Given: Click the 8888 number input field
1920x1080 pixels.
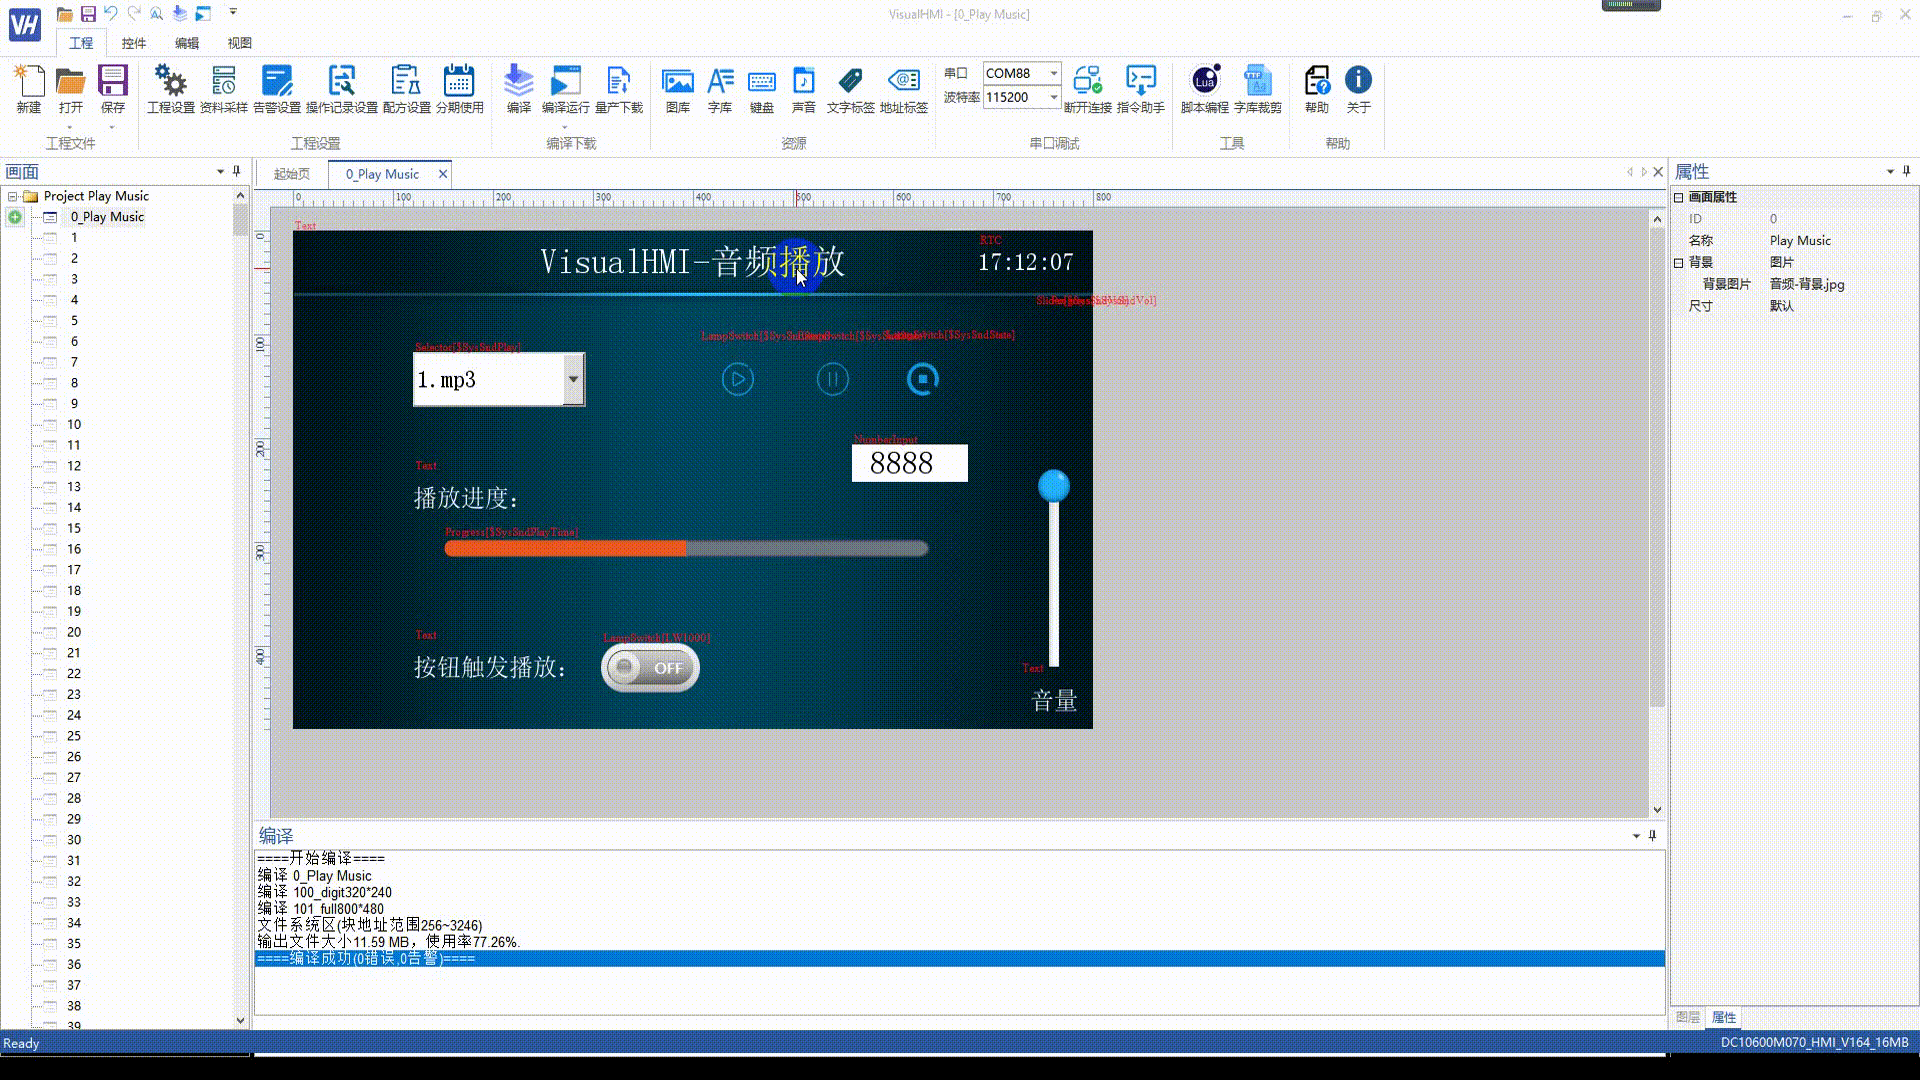Looking at the screenshot, I should pyautogui.click(x=910, y=463).
